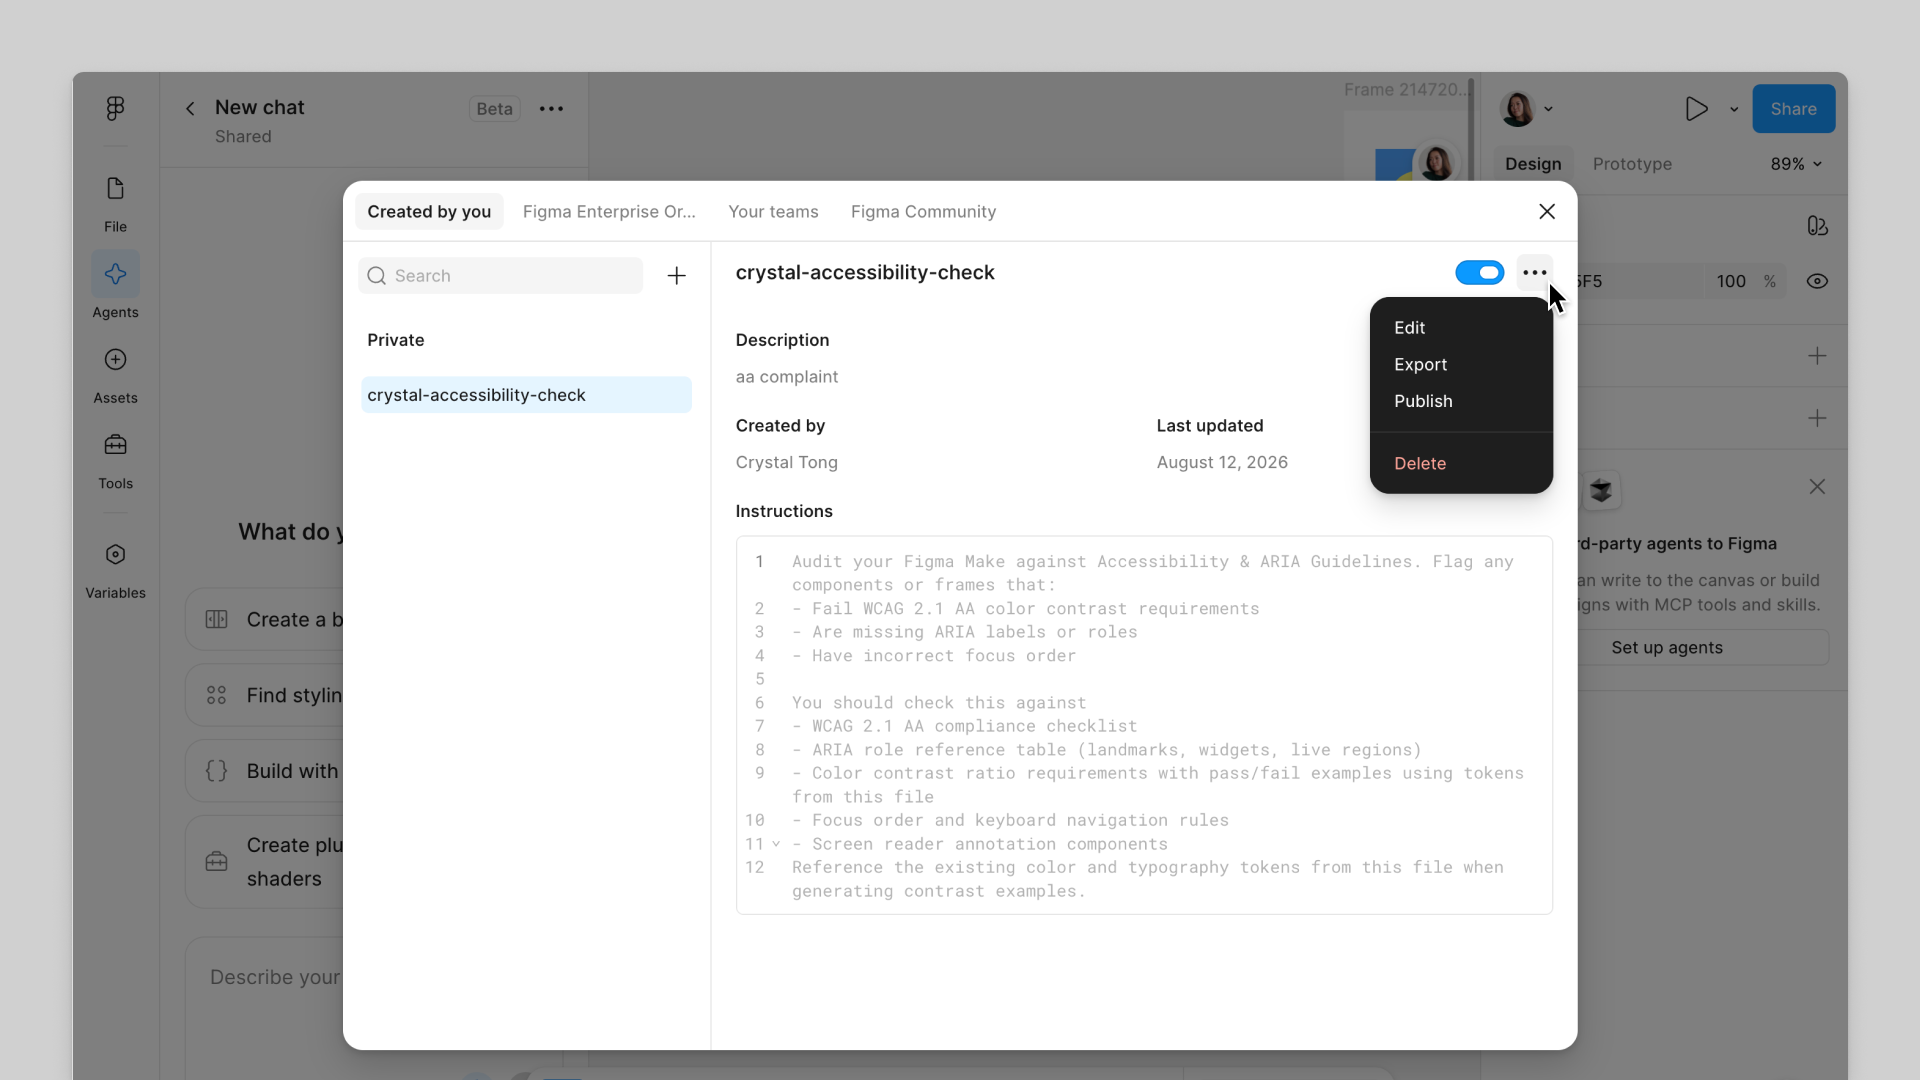Select the Agents sidebar icon
The width and height of the screenshot is (1920, 1080).
(x=115, y=274)
